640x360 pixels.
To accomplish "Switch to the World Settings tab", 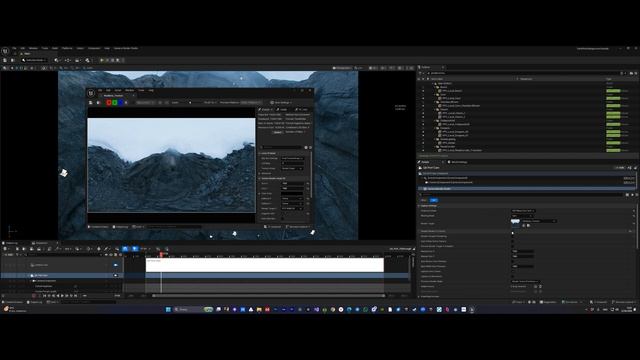I will tap(458, 162).
